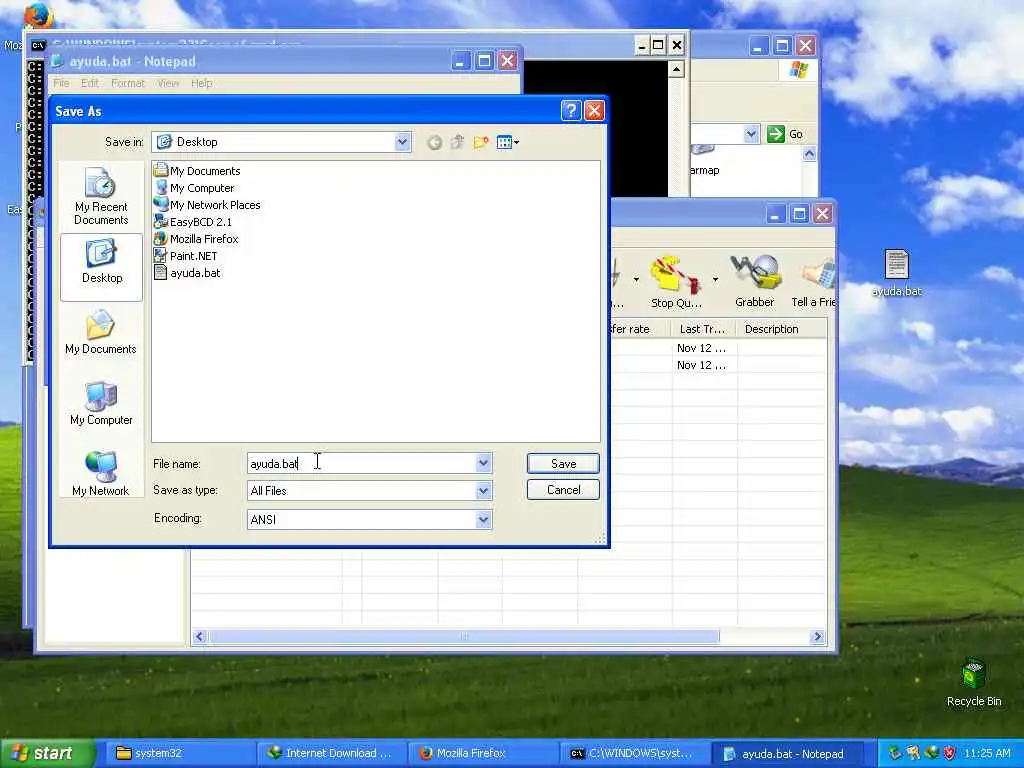Click scroll up arrow in command prompt
This screenshot has width=1024, height=768.
click(676, 69)
